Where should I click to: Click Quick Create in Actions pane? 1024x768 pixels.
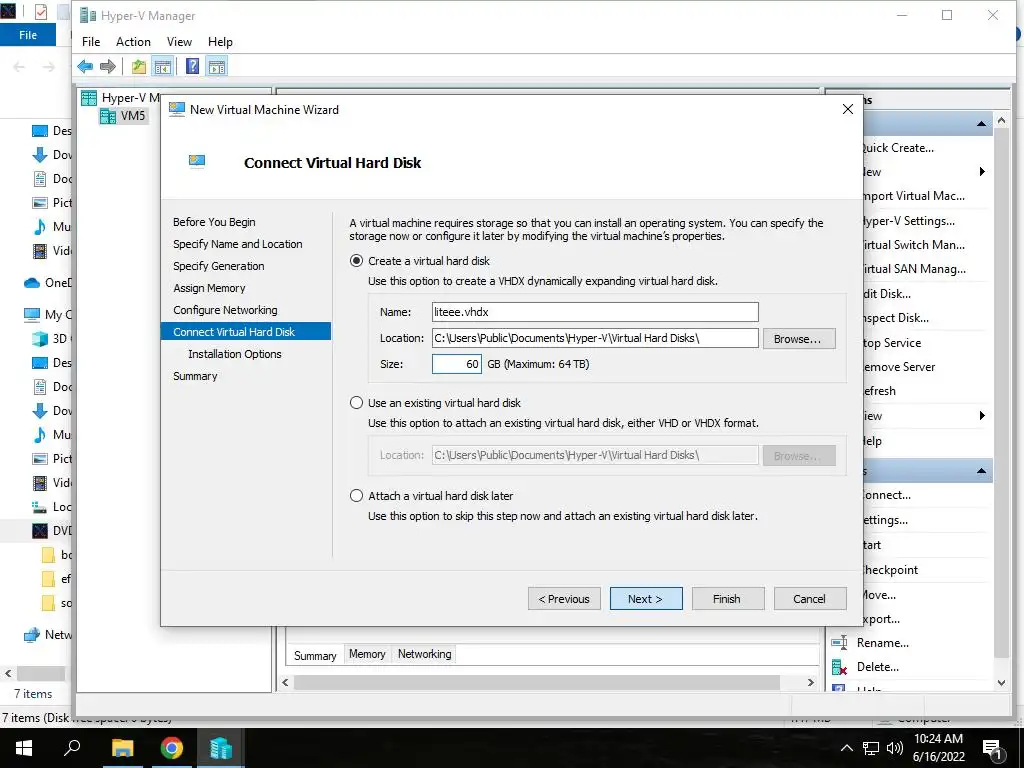coord(898,148)
